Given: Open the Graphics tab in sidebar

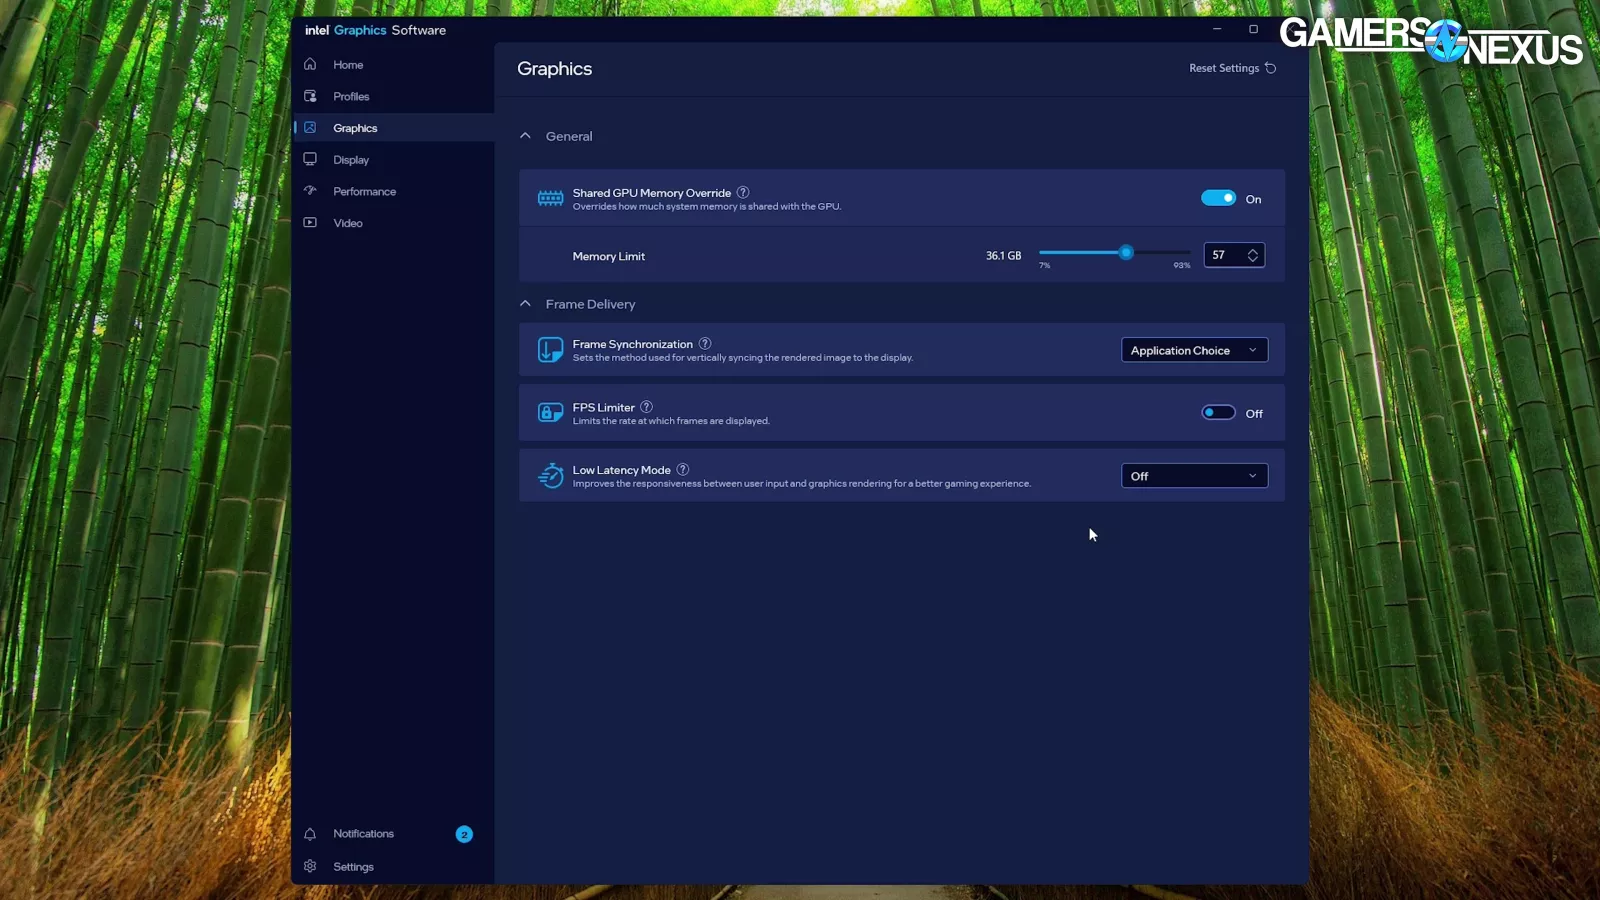Looking at the screenshot, I should point(355,128).
